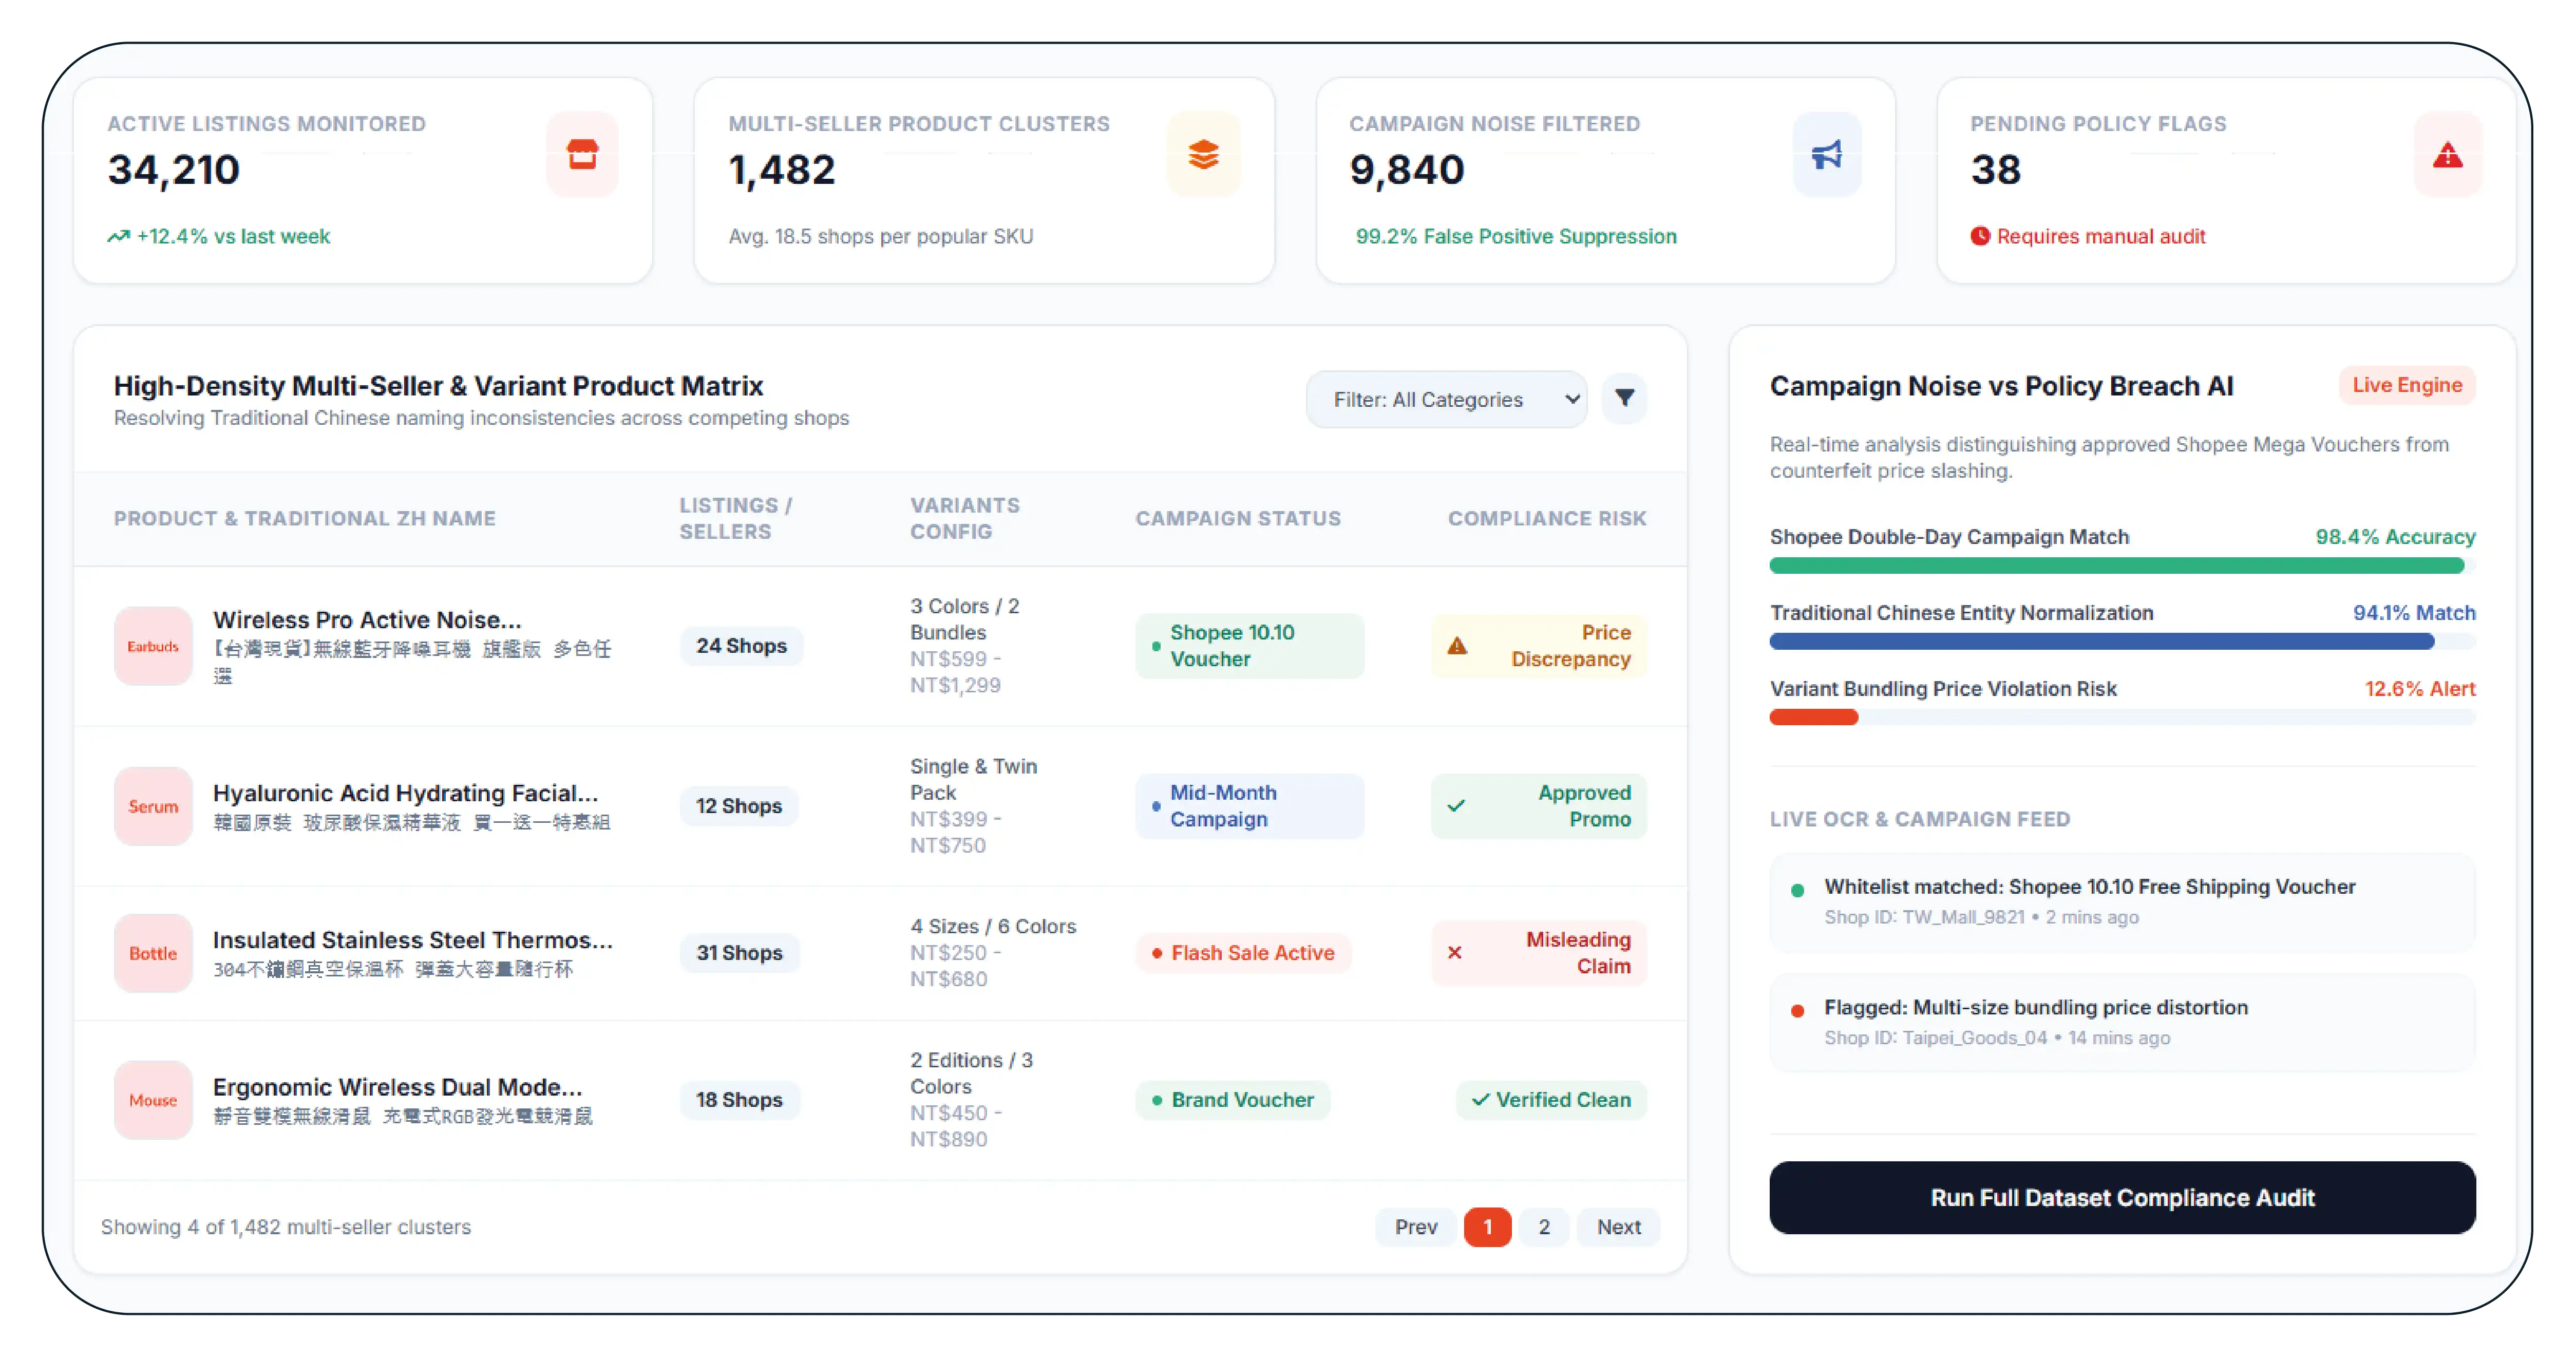Click the clock icon beside Requires manual audit
Viewport: 2576px width, 1357px height.
1980,236
